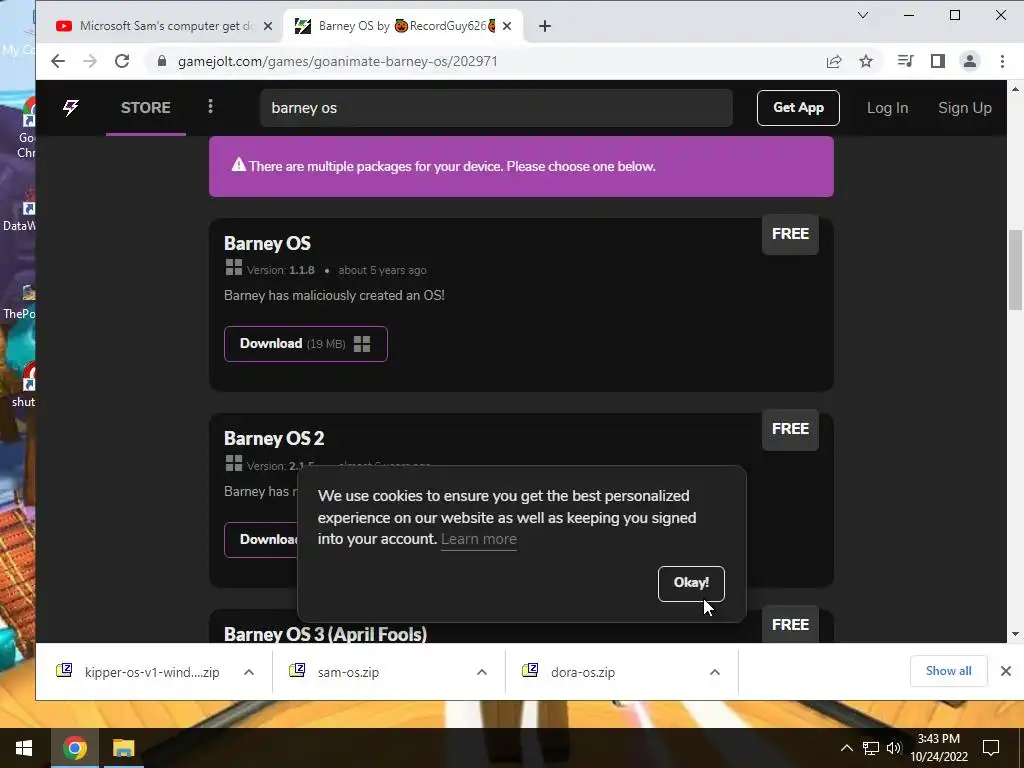Click the volume speaker tray icon
1024x768 pixels.
(893, 748)
